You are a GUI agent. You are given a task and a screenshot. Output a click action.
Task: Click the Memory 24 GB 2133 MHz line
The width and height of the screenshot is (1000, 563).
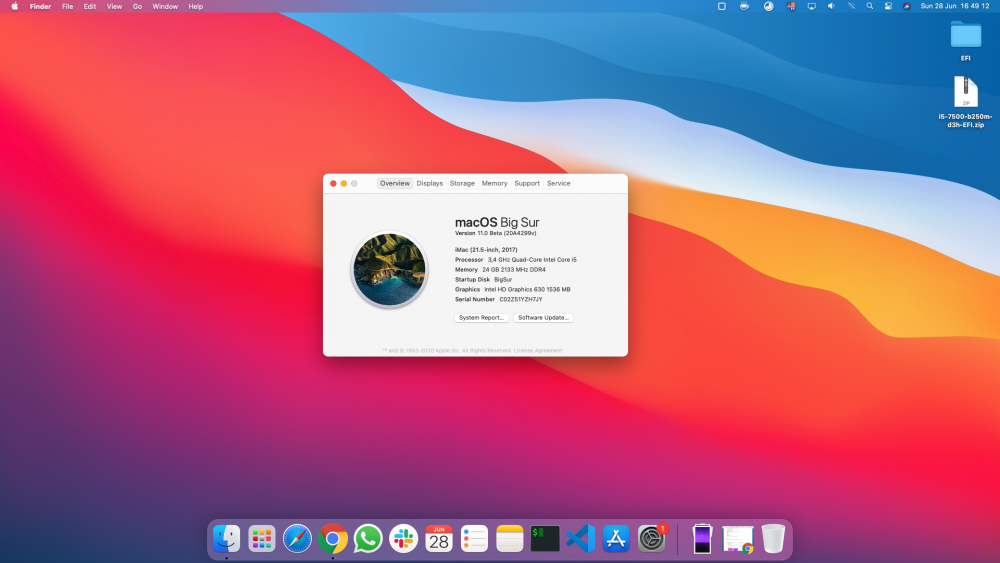click(x=500, y=270)
